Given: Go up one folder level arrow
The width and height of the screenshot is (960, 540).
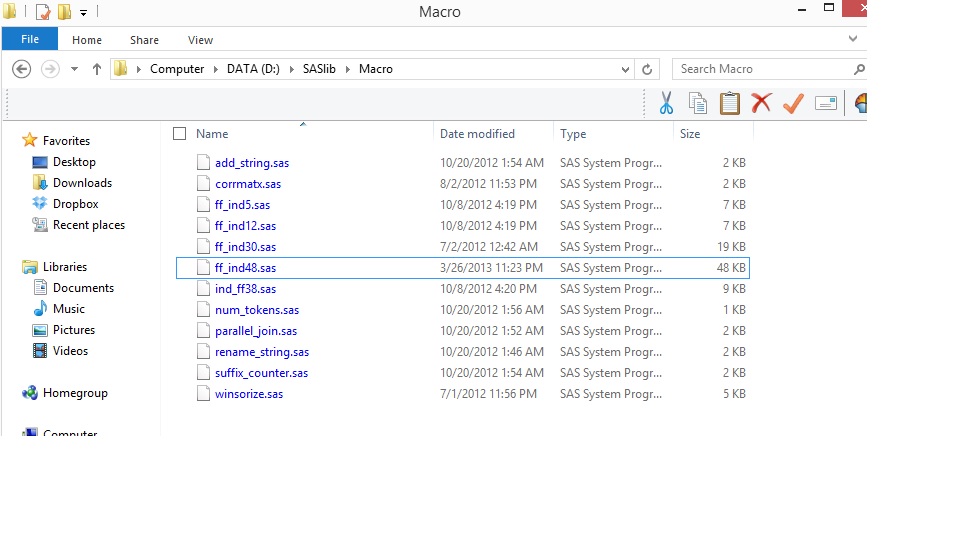Looking at the screenshot, I should point(97,69).
